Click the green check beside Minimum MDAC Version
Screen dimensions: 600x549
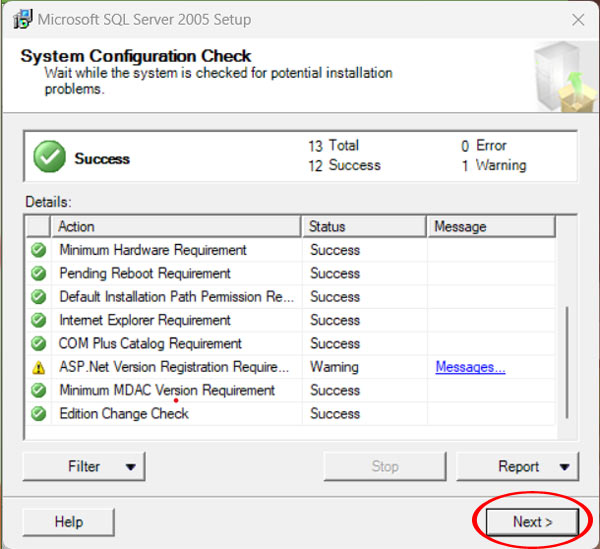pos(39,391)
